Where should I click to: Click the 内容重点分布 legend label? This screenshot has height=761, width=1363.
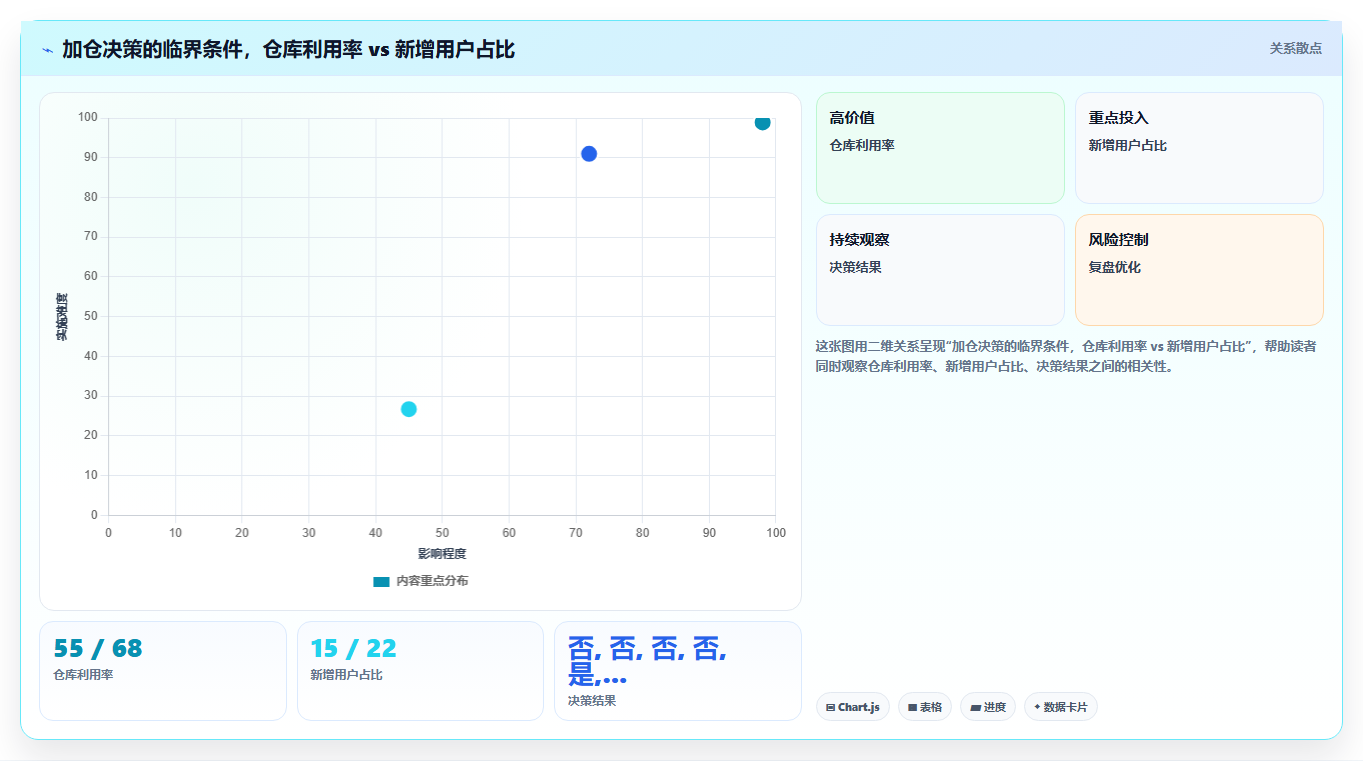tap(432, 581)
